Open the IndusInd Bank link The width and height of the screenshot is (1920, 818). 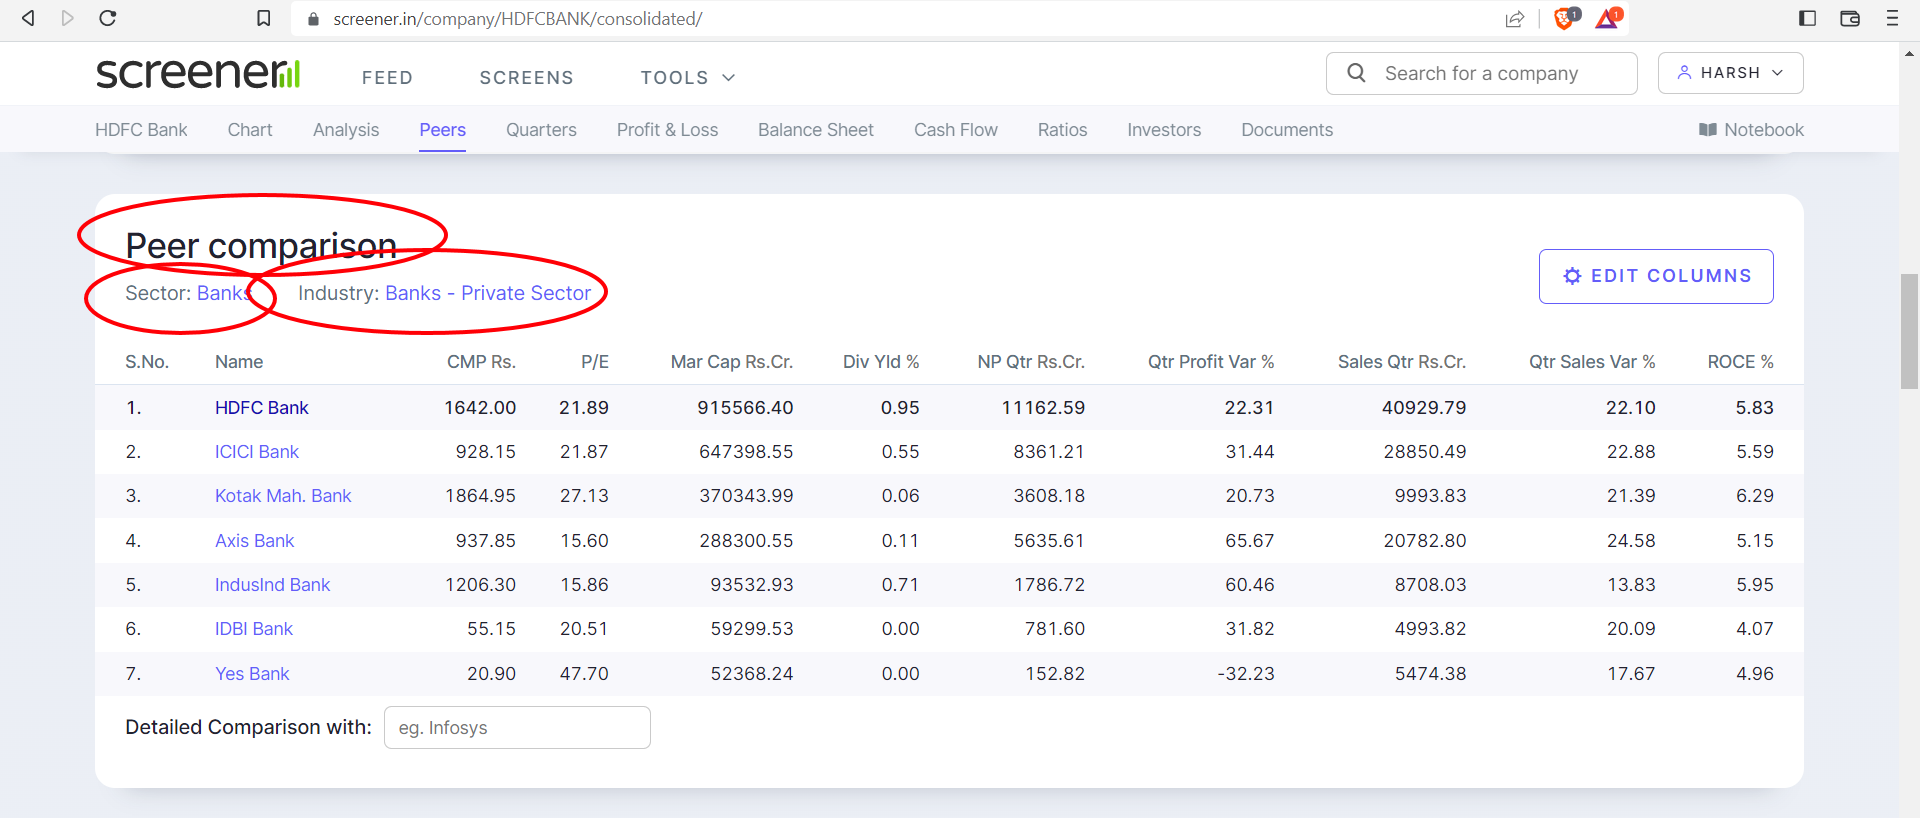[x=272, y=585]
